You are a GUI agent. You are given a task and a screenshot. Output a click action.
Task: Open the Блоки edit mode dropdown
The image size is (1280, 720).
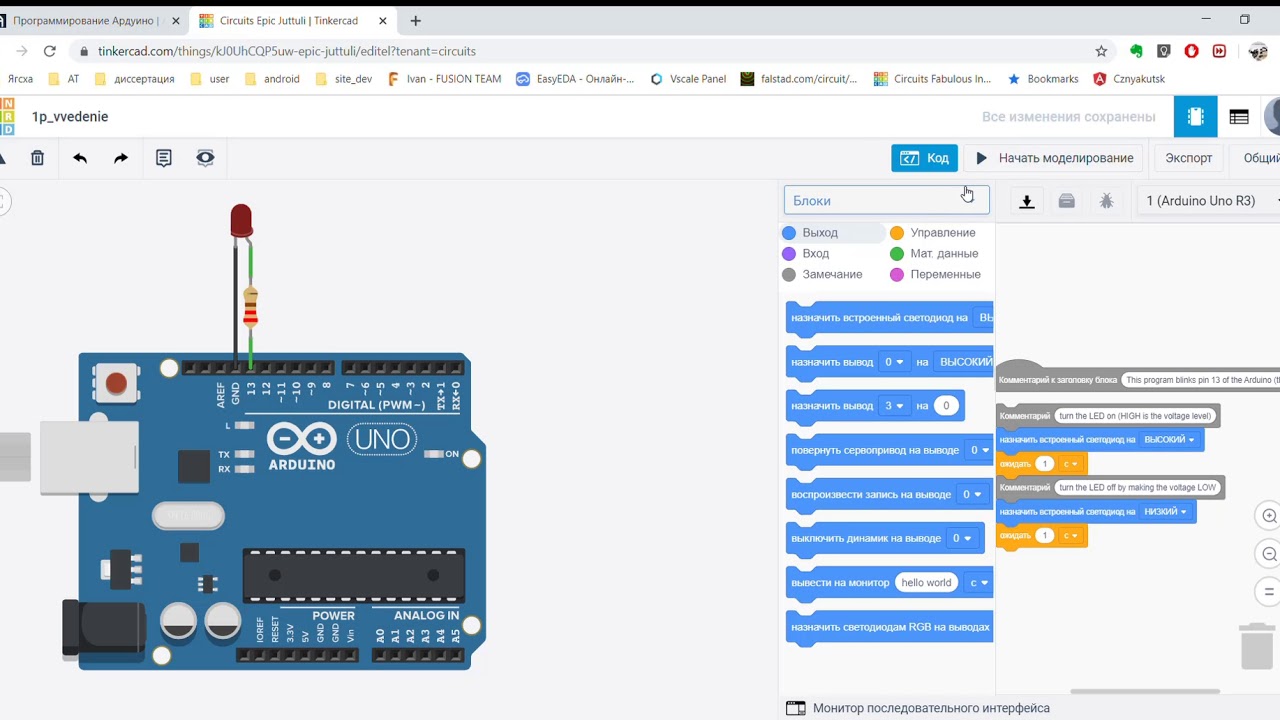pyautogui.click(x=886, y=200)
